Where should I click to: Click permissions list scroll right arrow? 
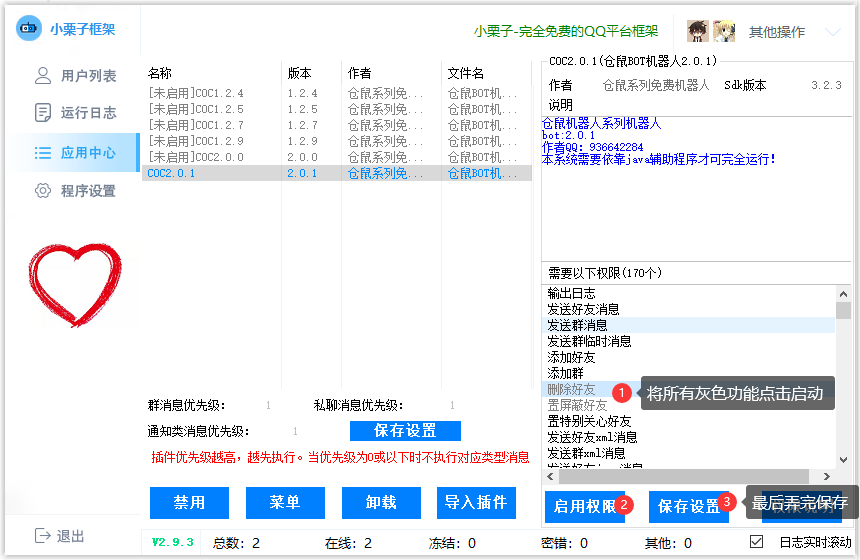(x=827, y=476)
